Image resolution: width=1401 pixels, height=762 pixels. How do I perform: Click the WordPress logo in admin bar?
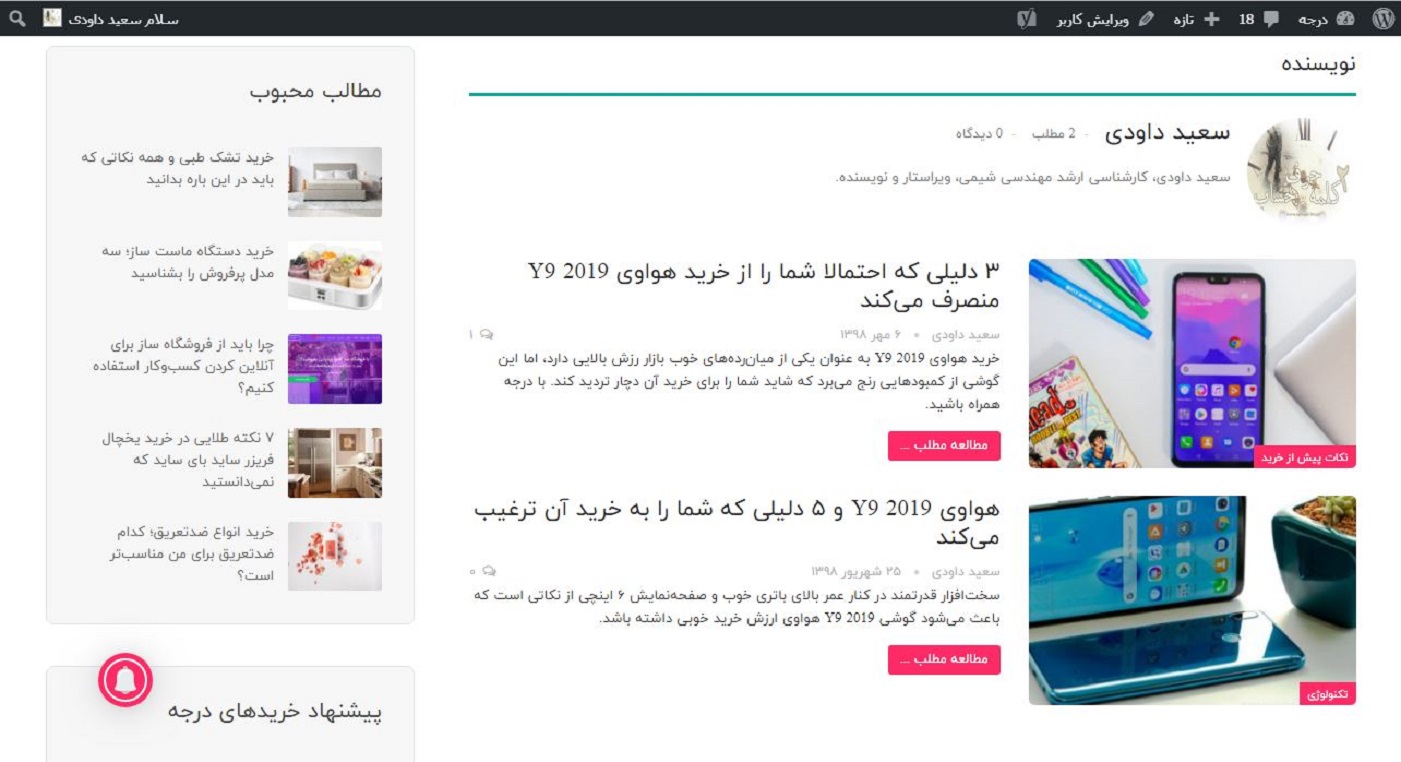click(1383, 18)
